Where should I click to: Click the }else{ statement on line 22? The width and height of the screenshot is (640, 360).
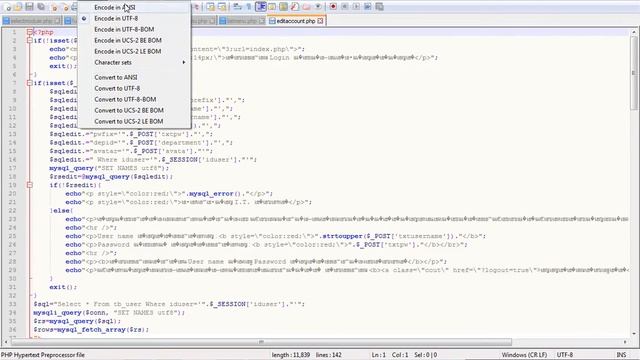(x=61, y=211)
